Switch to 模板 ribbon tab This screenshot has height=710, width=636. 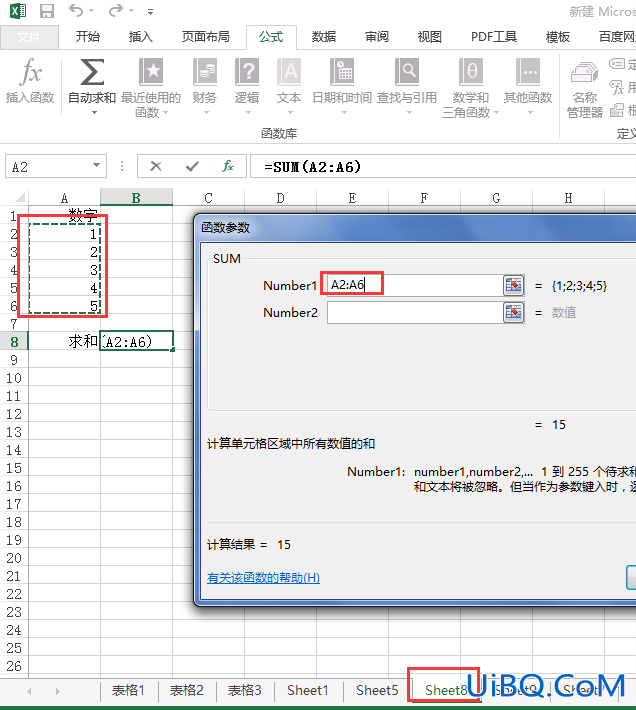click(x=558, y=37)
